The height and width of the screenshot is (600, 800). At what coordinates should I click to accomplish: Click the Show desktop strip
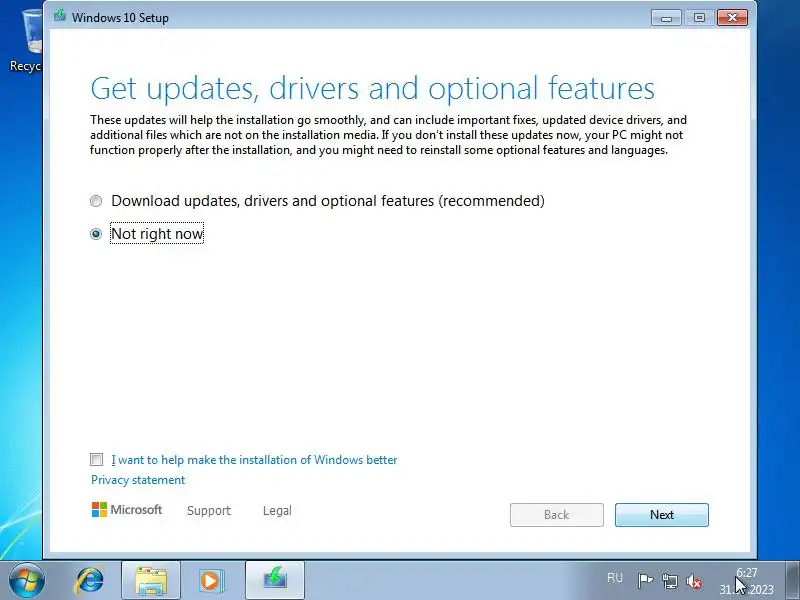coord(792,580)
